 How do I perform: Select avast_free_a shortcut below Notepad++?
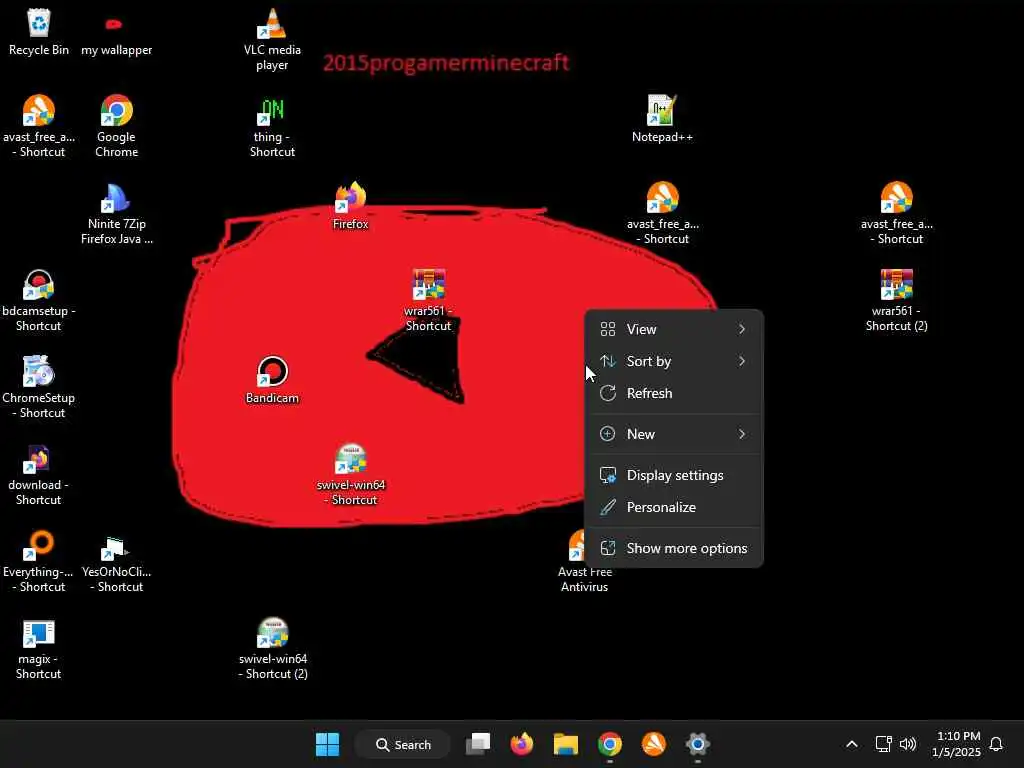click(662, 213)
